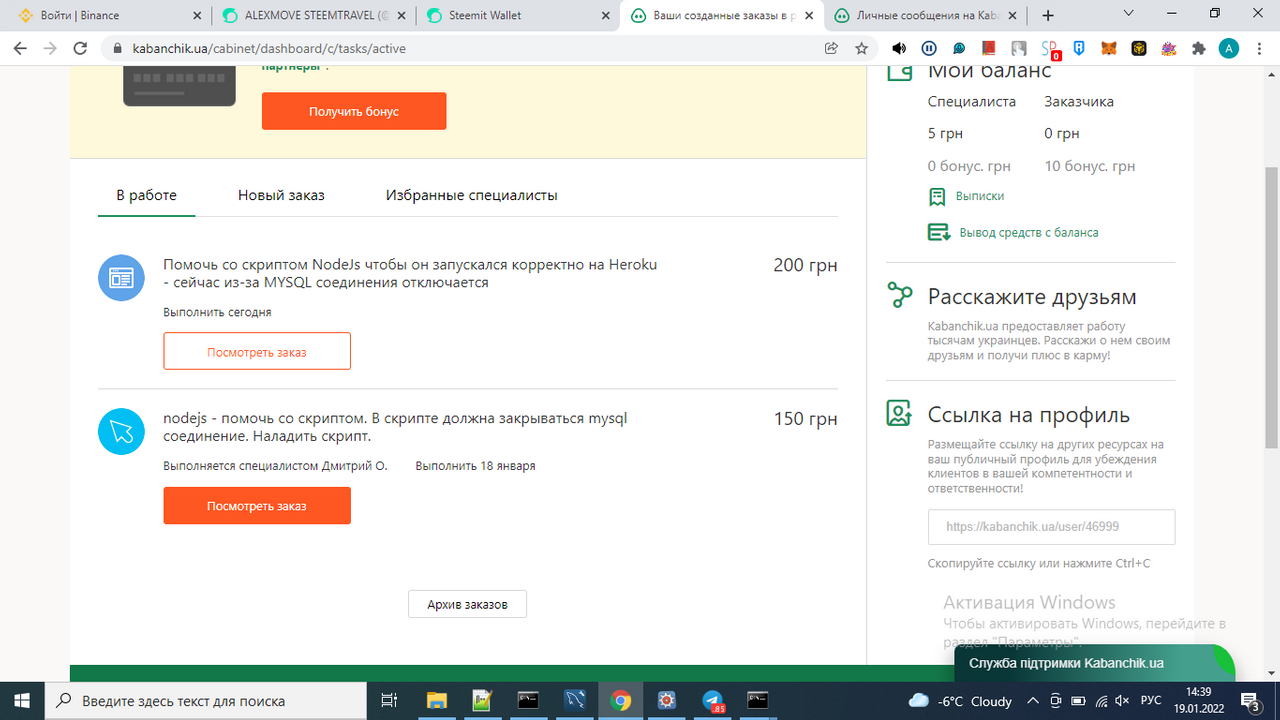Open the Выписки link

point(980,196)
